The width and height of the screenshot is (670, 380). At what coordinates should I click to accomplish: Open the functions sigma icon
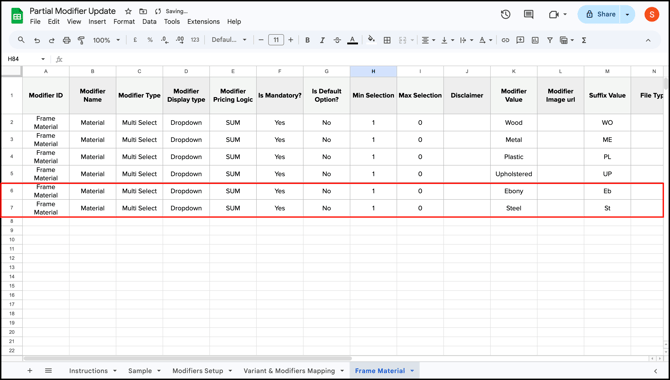tap(584, 40)
